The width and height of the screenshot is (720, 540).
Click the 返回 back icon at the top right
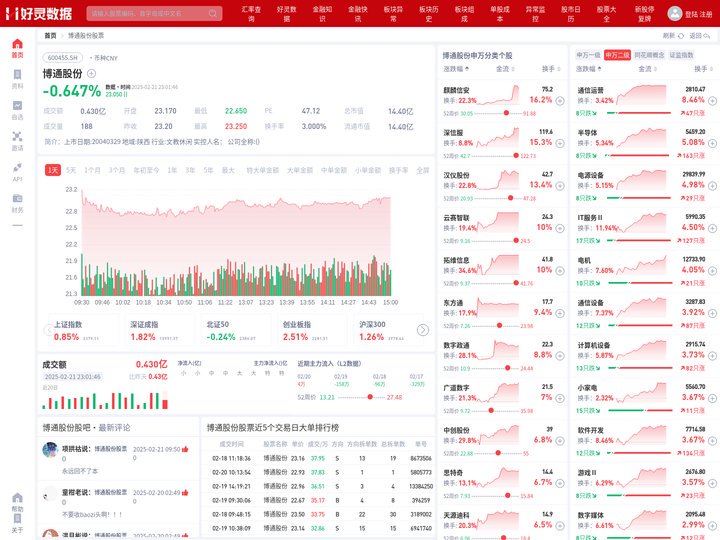coord(706,35)
